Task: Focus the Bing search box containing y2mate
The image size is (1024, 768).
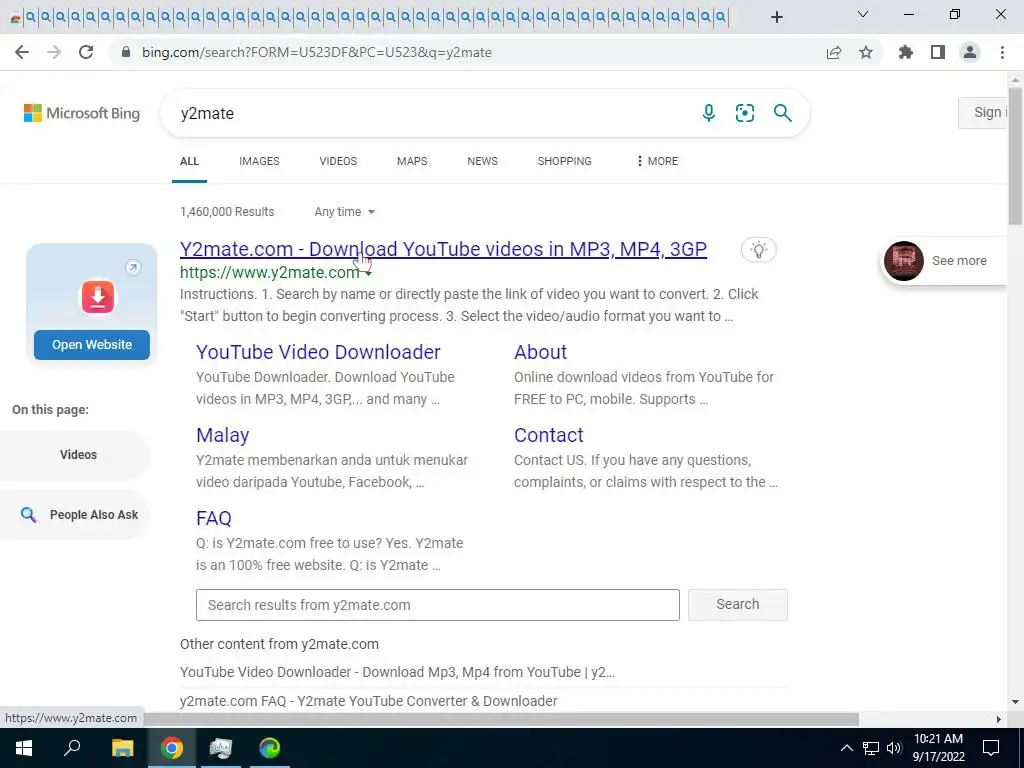Action: 431,113
